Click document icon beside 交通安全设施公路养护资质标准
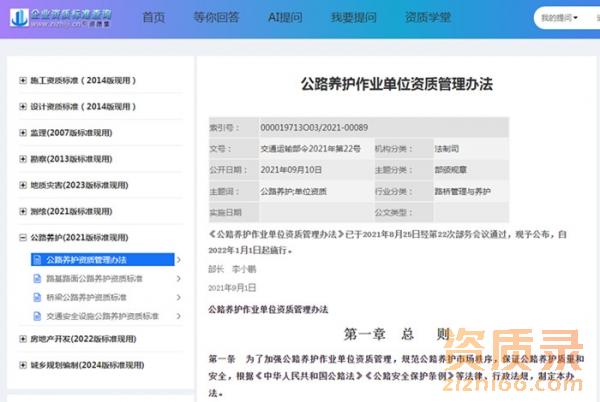 click(x=39, y=316)
